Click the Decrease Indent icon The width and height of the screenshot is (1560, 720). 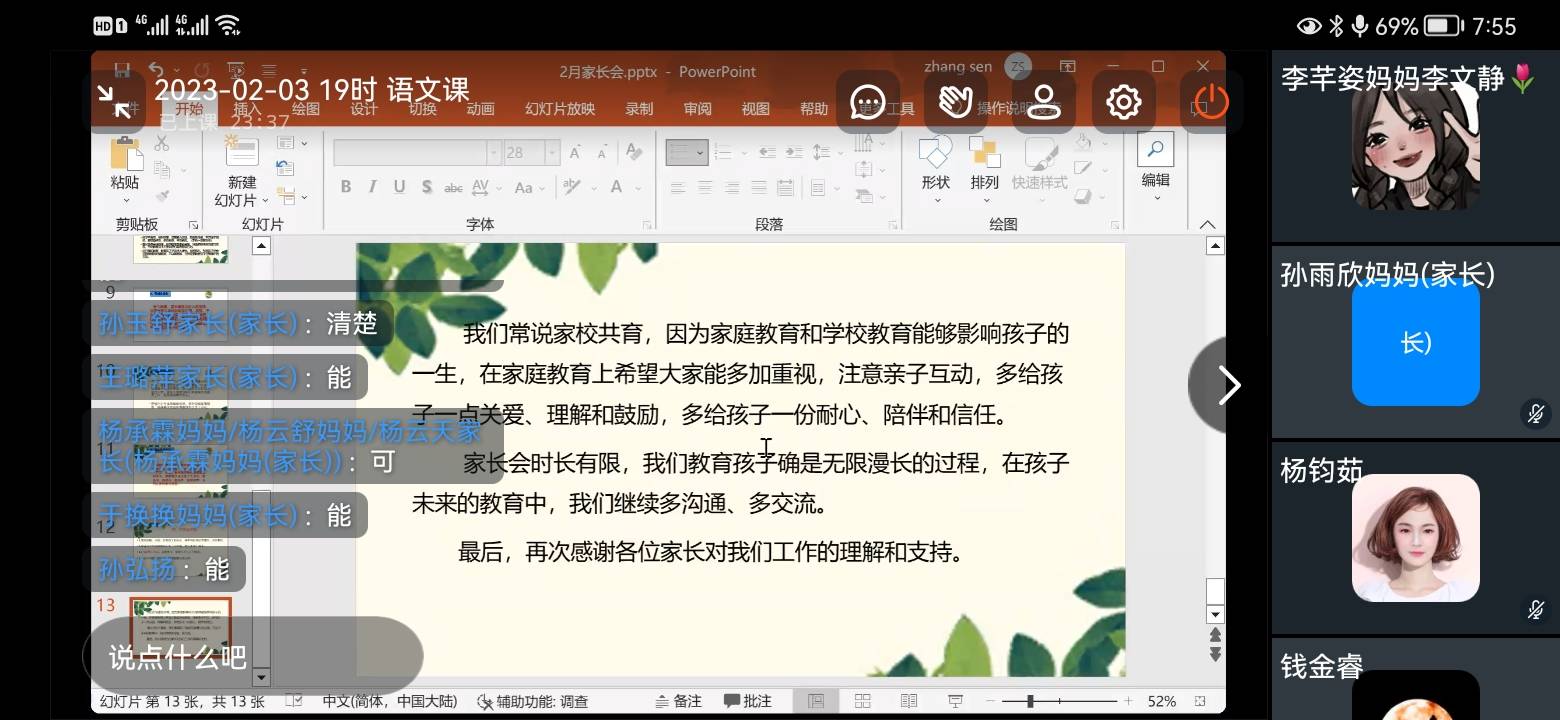tap(768, 153)
